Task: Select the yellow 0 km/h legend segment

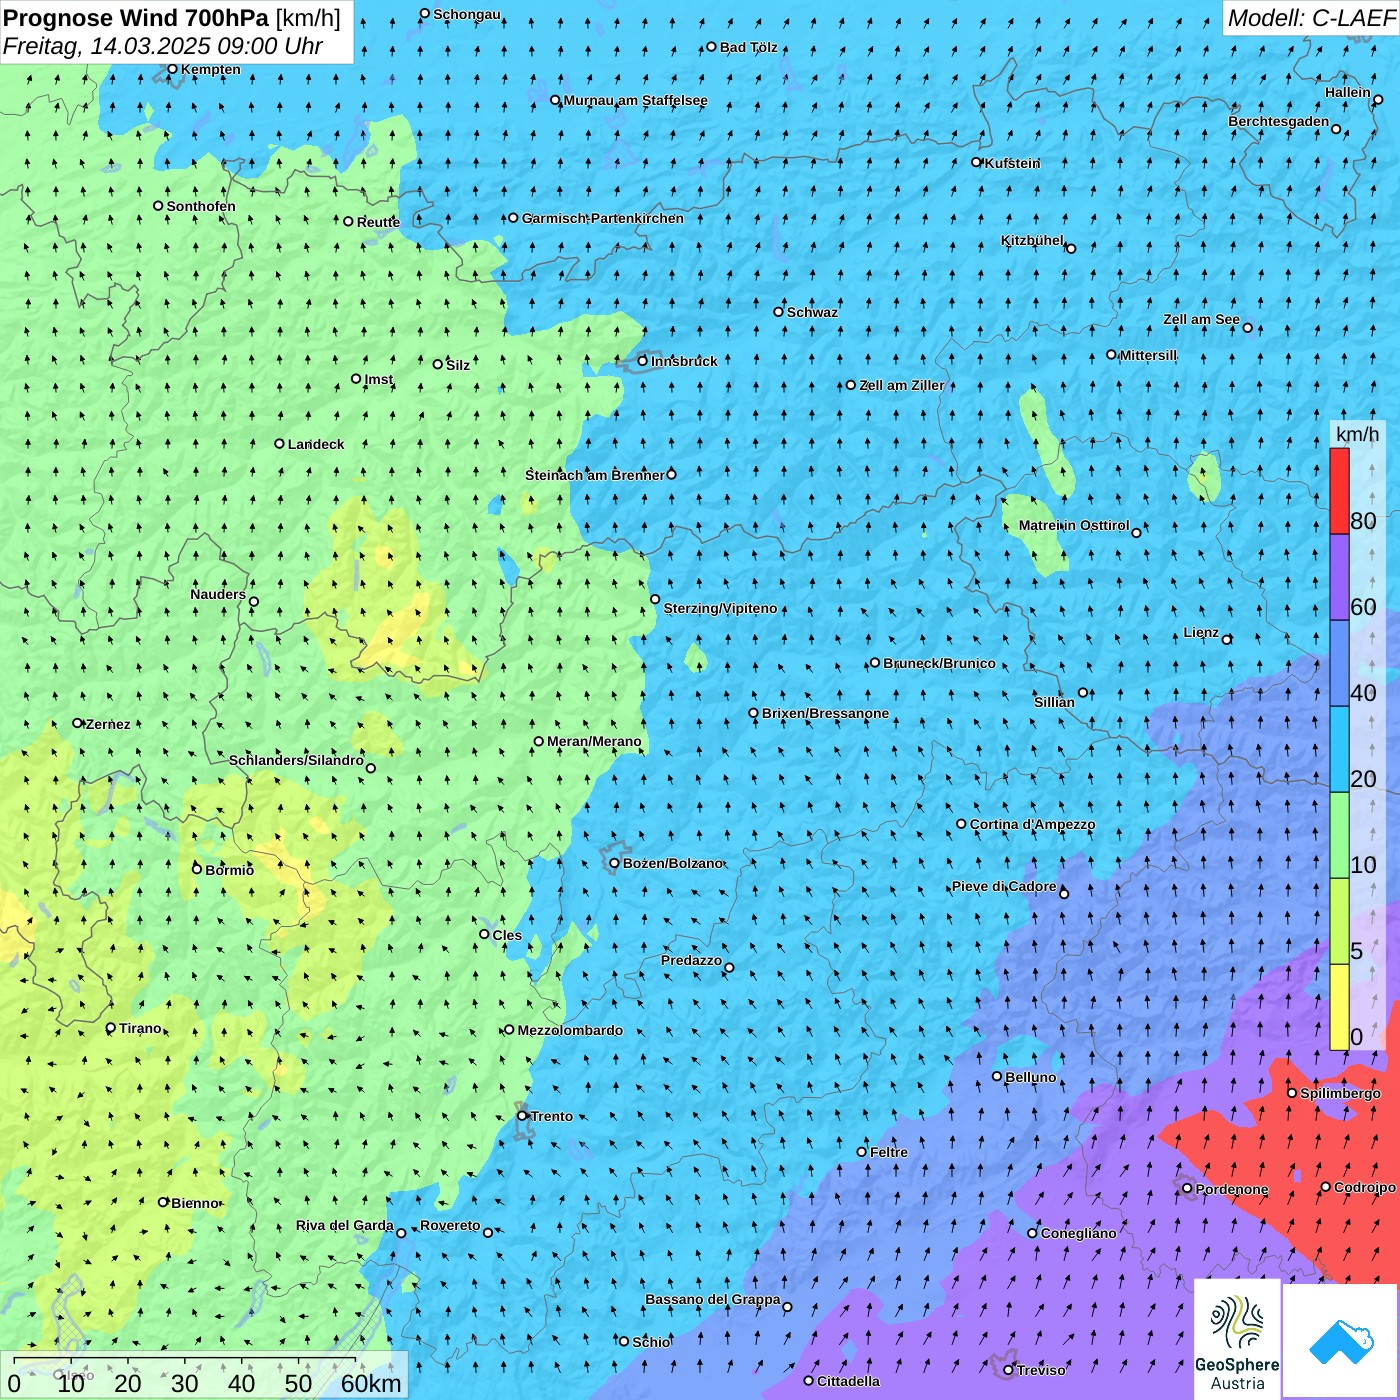Action: coord(1339,1007)
